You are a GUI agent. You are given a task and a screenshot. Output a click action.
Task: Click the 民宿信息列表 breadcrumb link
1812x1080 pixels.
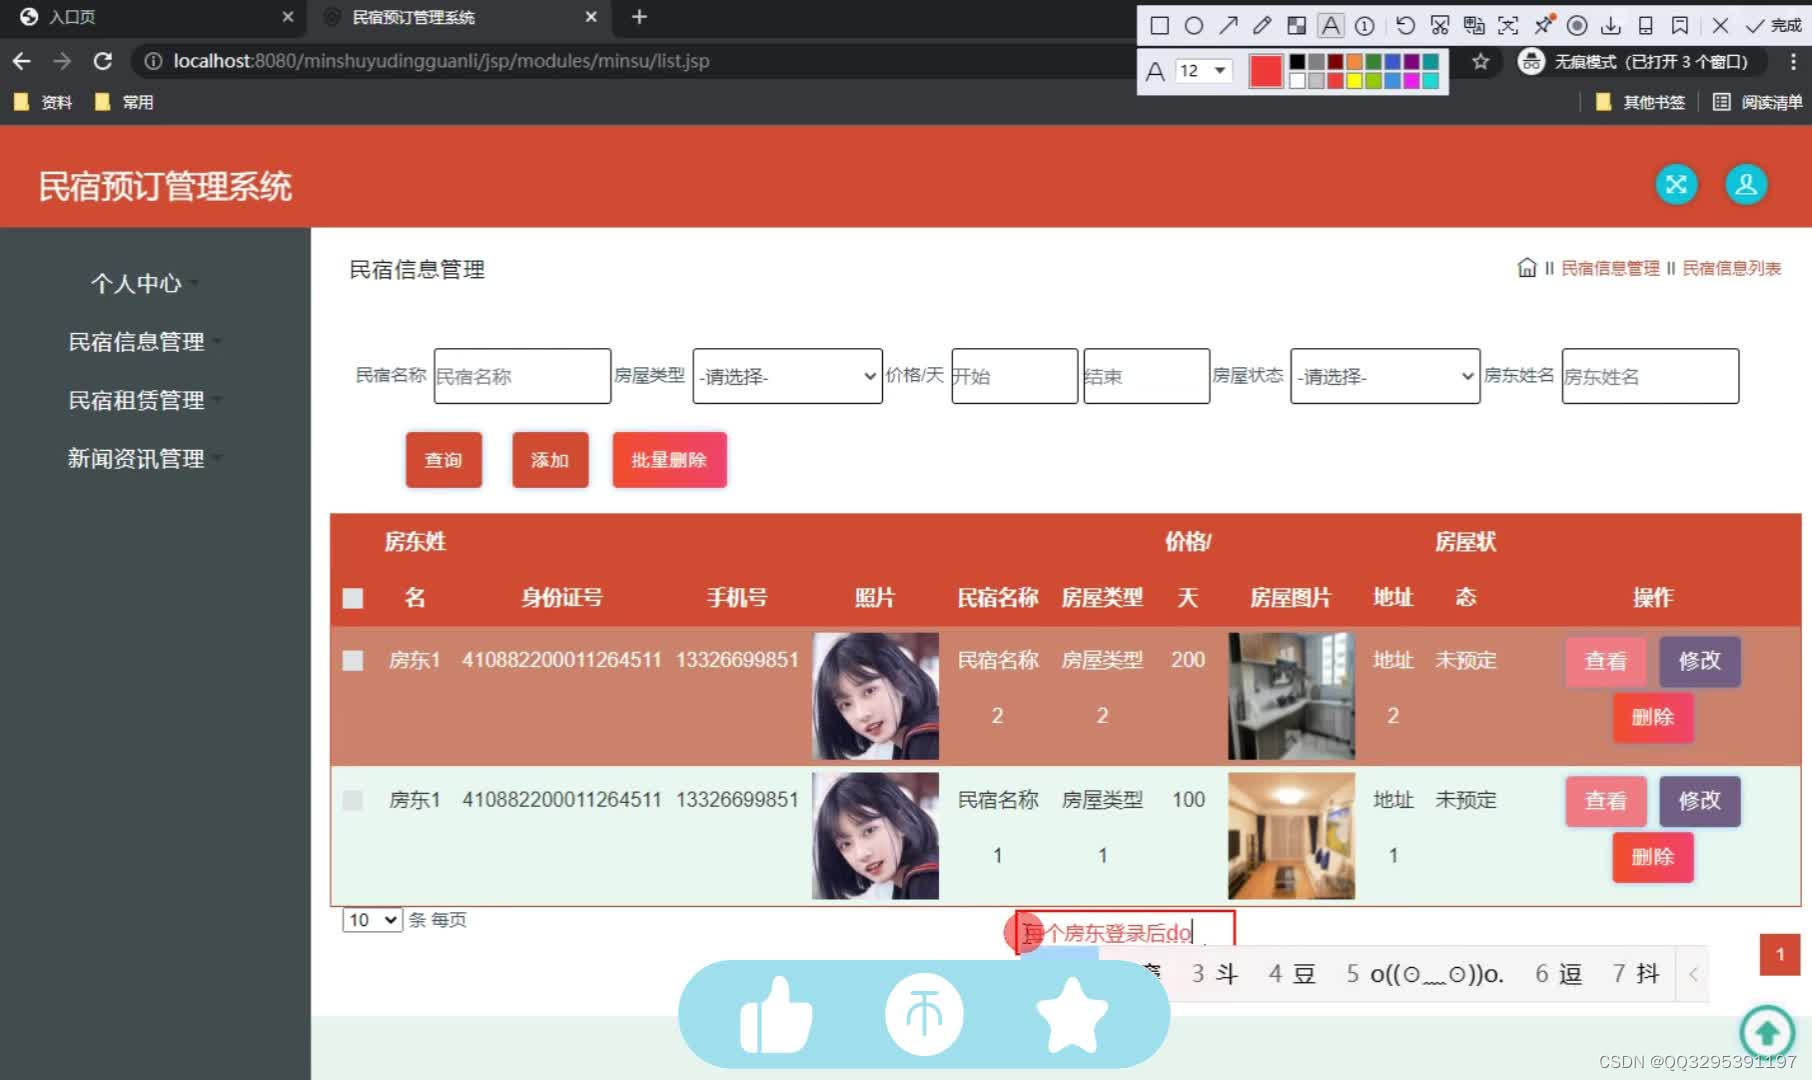(x=1731, y=268)
